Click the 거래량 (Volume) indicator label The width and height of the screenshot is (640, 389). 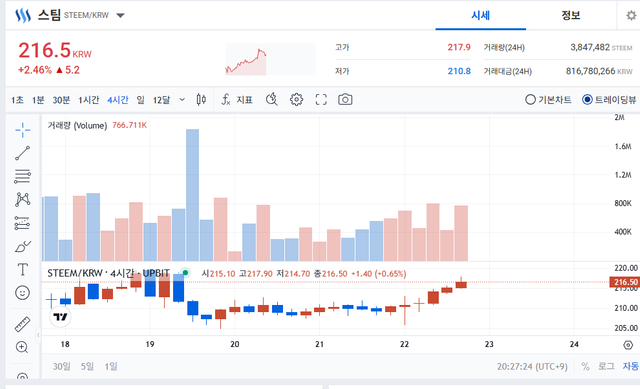coord(77,125)
